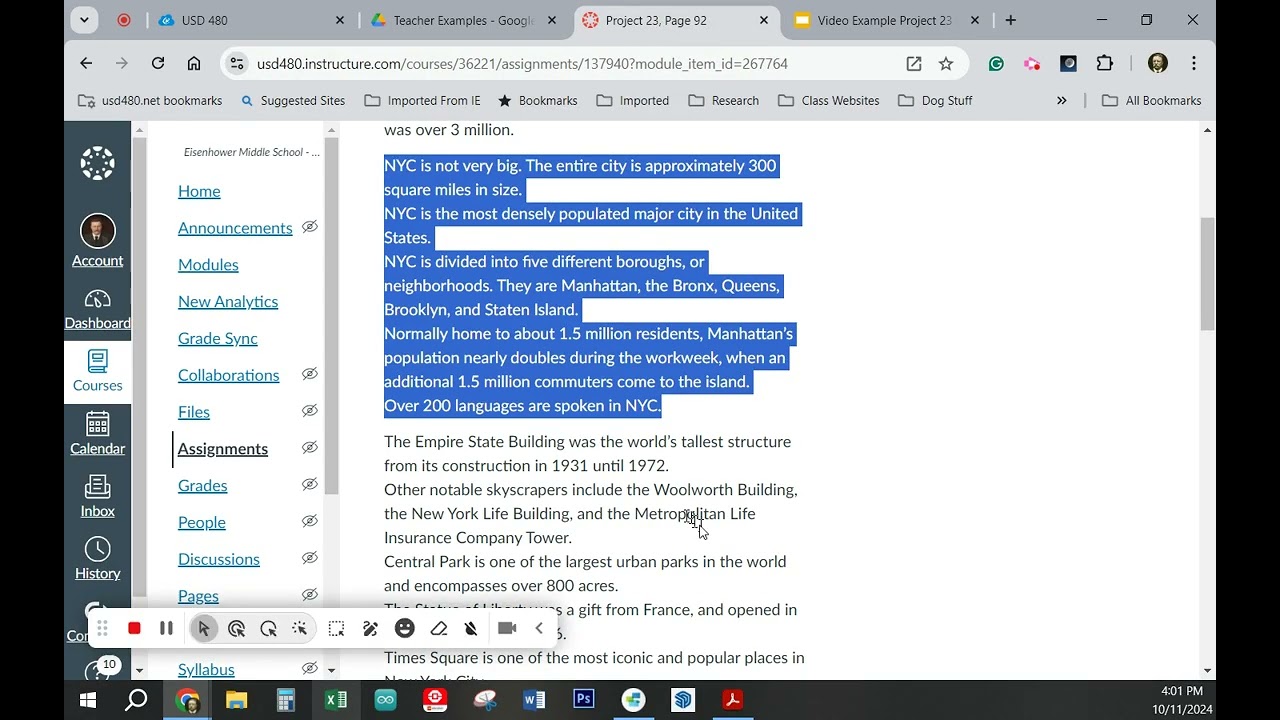
Task: Open New Analytics in course menu
Action: (x=228, y=302)
